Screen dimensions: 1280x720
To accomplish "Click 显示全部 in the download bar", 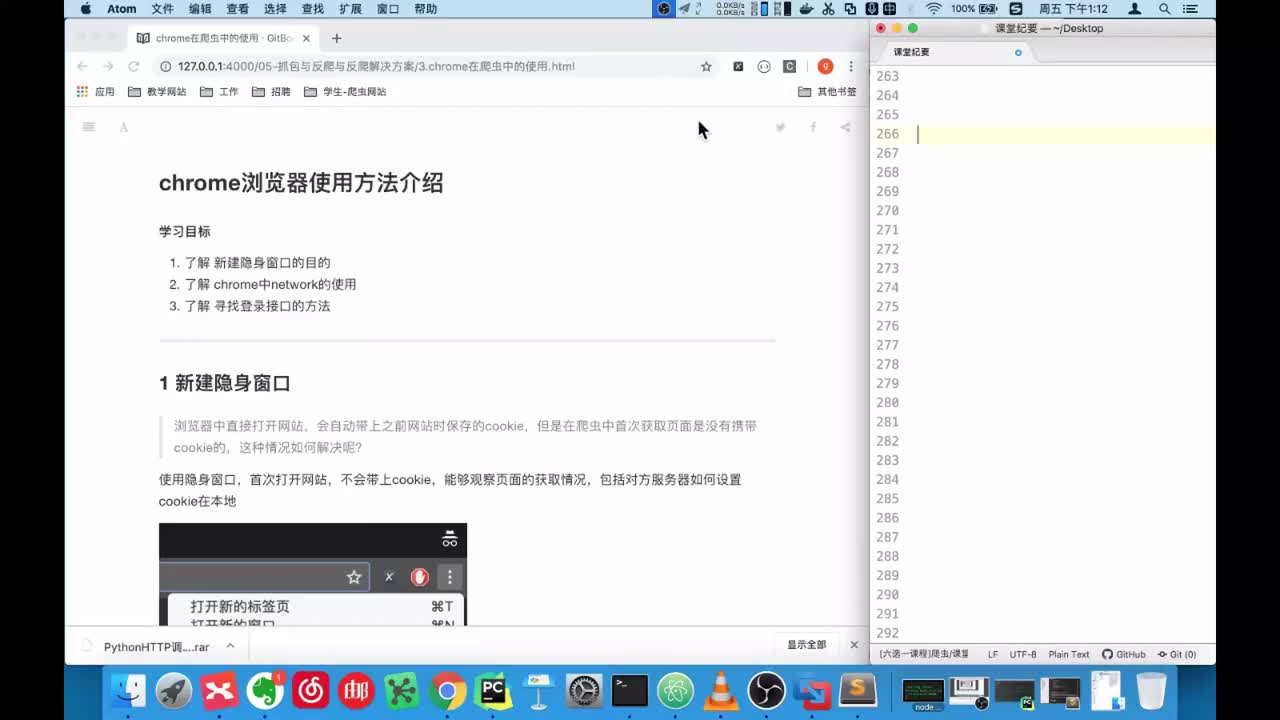I will (806, 645).
